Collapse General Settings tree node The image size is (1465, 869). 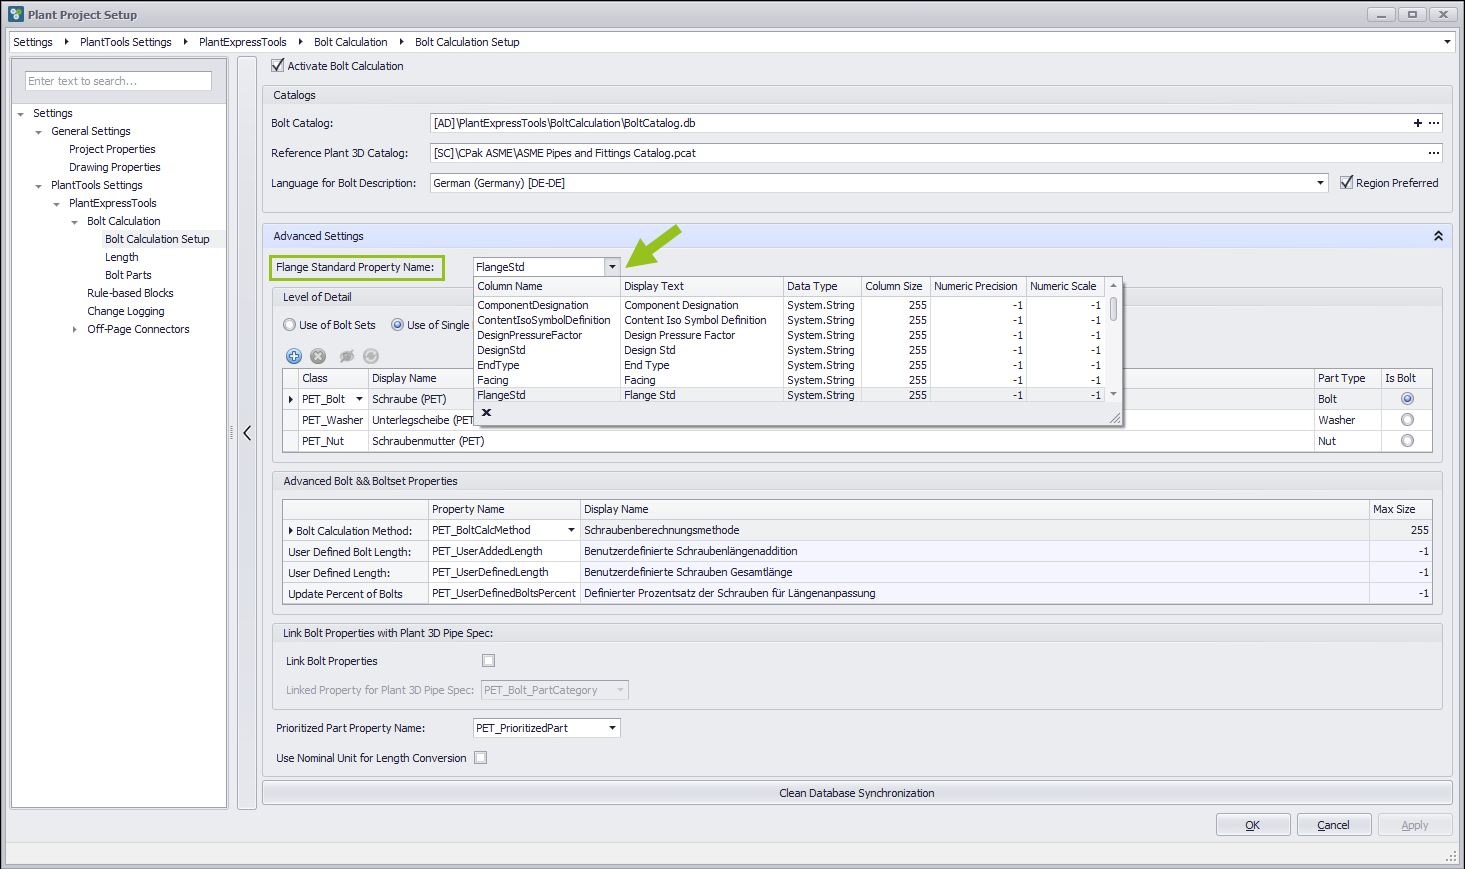tap(39, 132)
